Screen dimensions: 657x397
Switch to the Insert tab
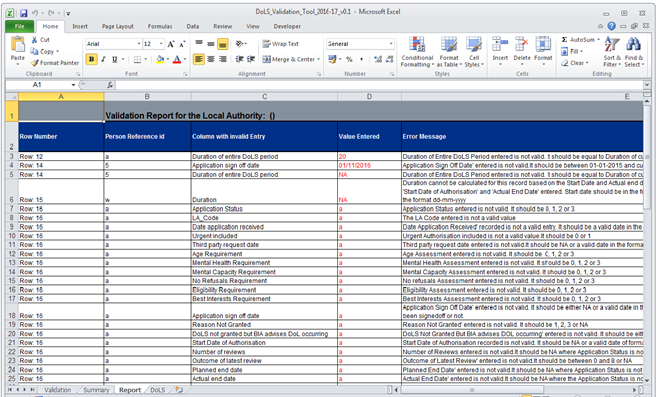pos(80,26)
